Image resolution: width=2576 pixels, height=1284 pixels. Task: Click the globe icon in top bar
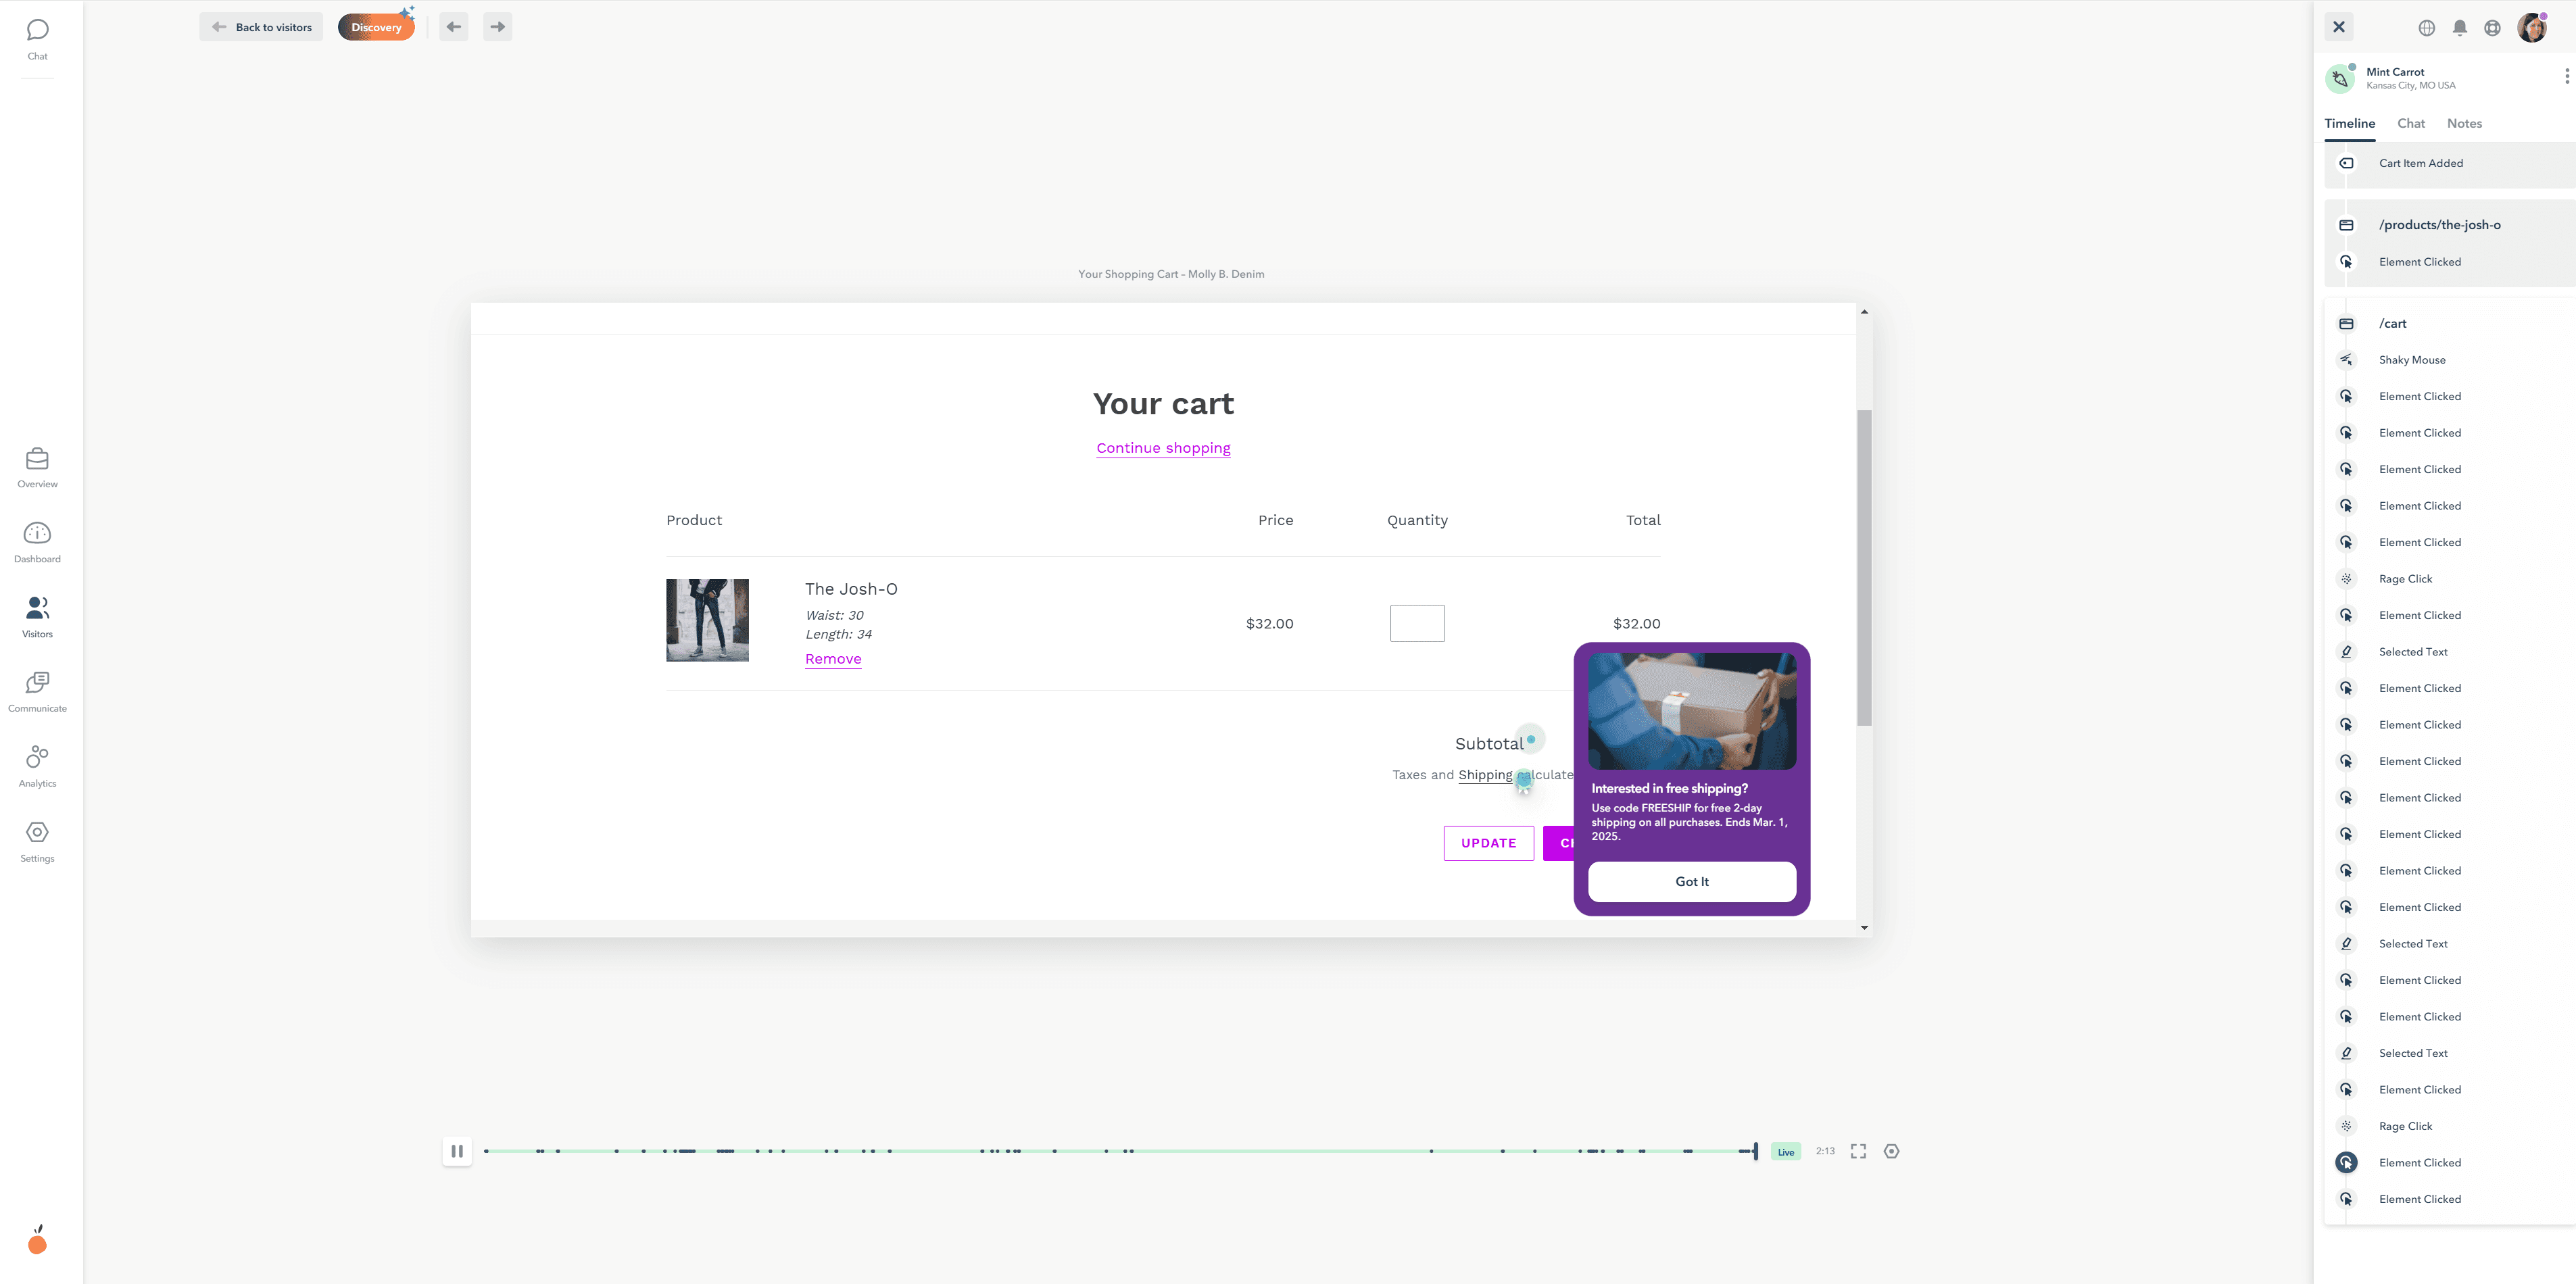pos(2427,28)
